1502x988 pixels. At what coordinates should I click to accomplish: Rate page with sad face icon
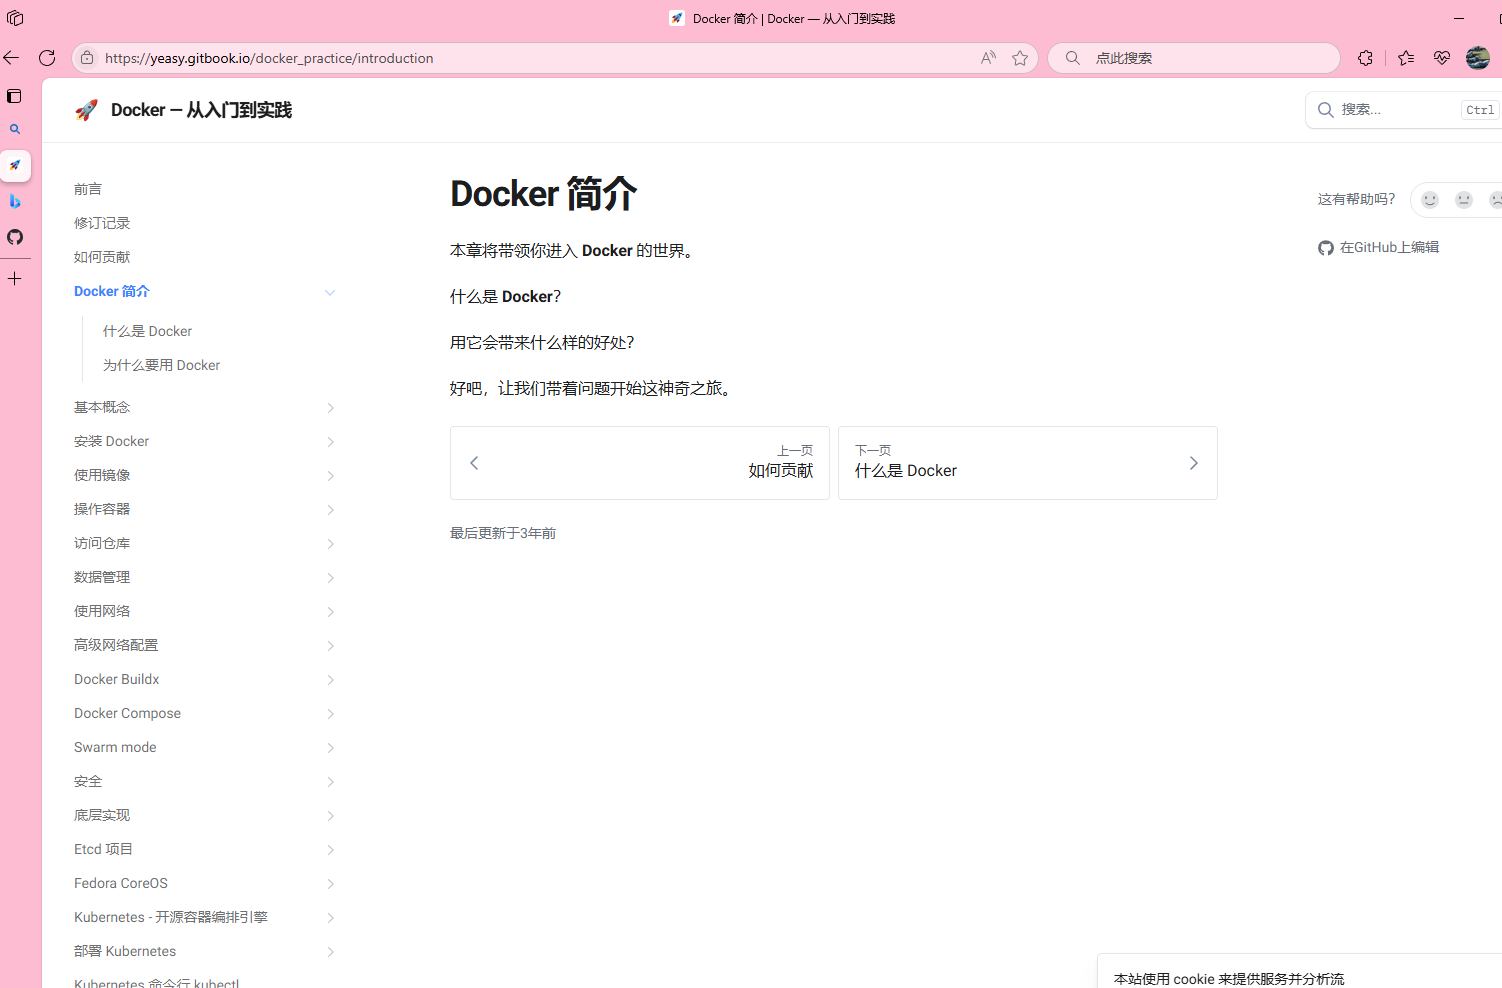coord(1496,200)
